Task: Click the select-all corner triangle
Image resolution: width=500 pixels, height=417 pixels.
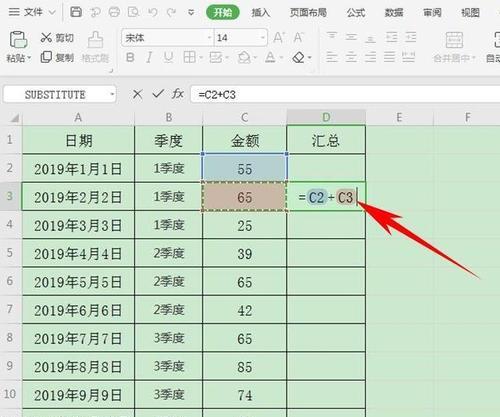Action: (14, 118)
